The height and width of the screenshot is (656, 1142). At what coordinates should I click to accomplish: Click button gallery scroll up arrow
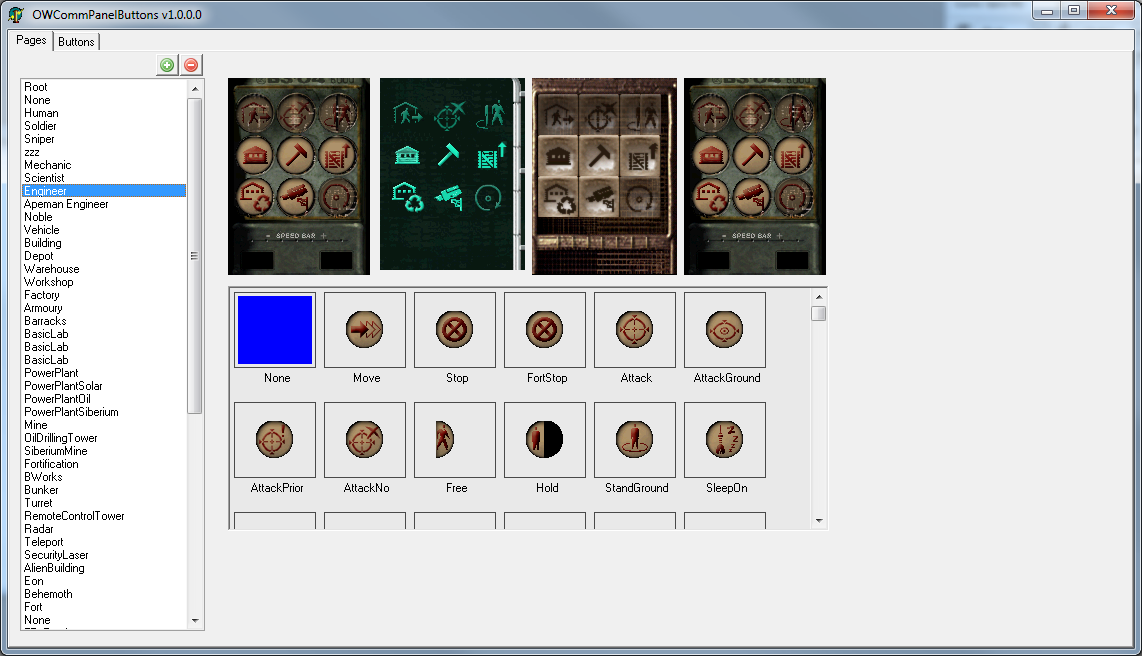(x=819, y=297)
